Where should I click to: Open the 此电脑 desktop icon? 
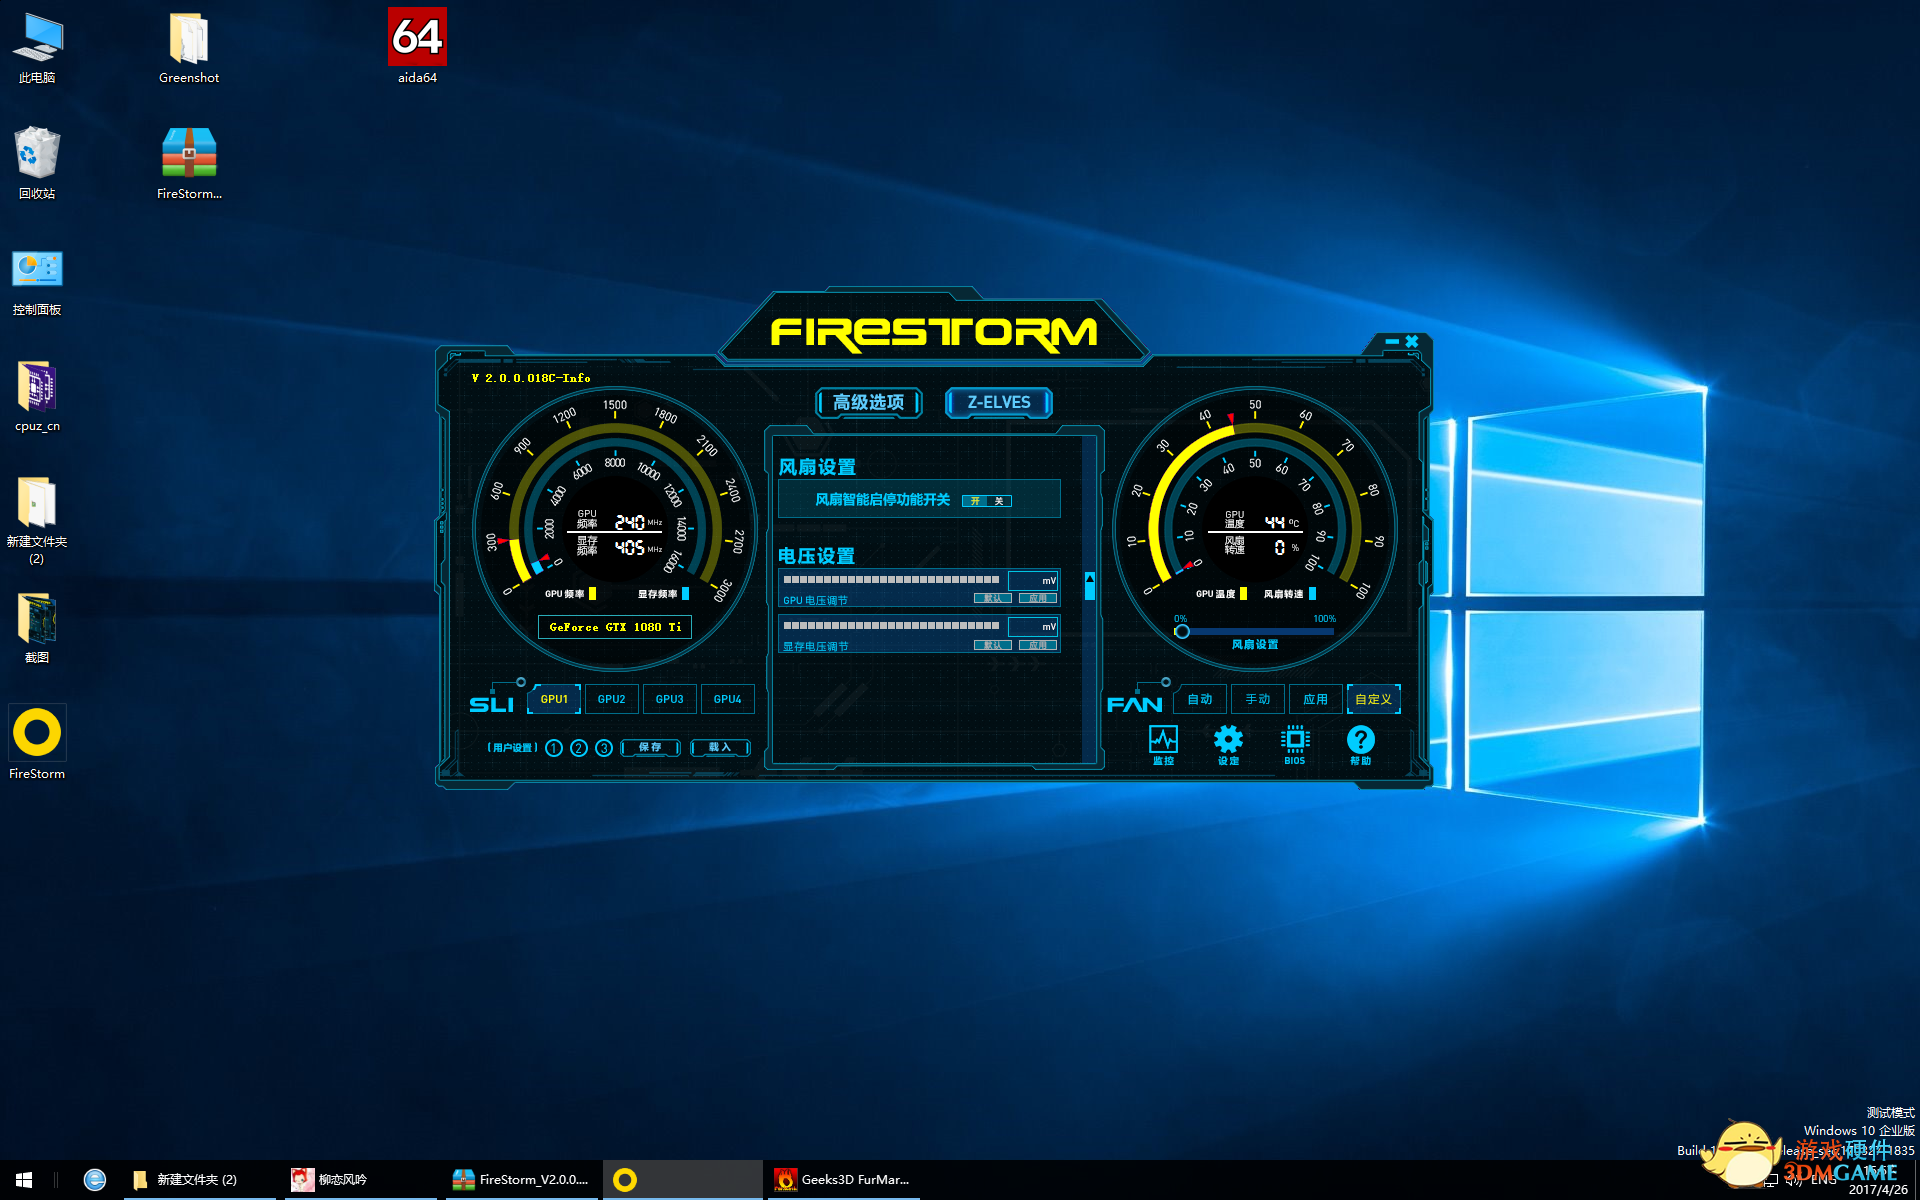[37, 48]
